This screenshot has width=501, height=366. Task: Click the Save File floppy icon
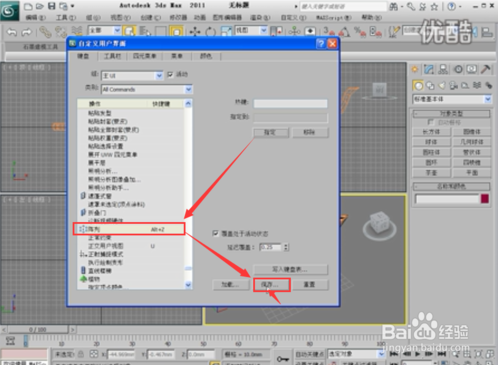[x=51, y=6]
